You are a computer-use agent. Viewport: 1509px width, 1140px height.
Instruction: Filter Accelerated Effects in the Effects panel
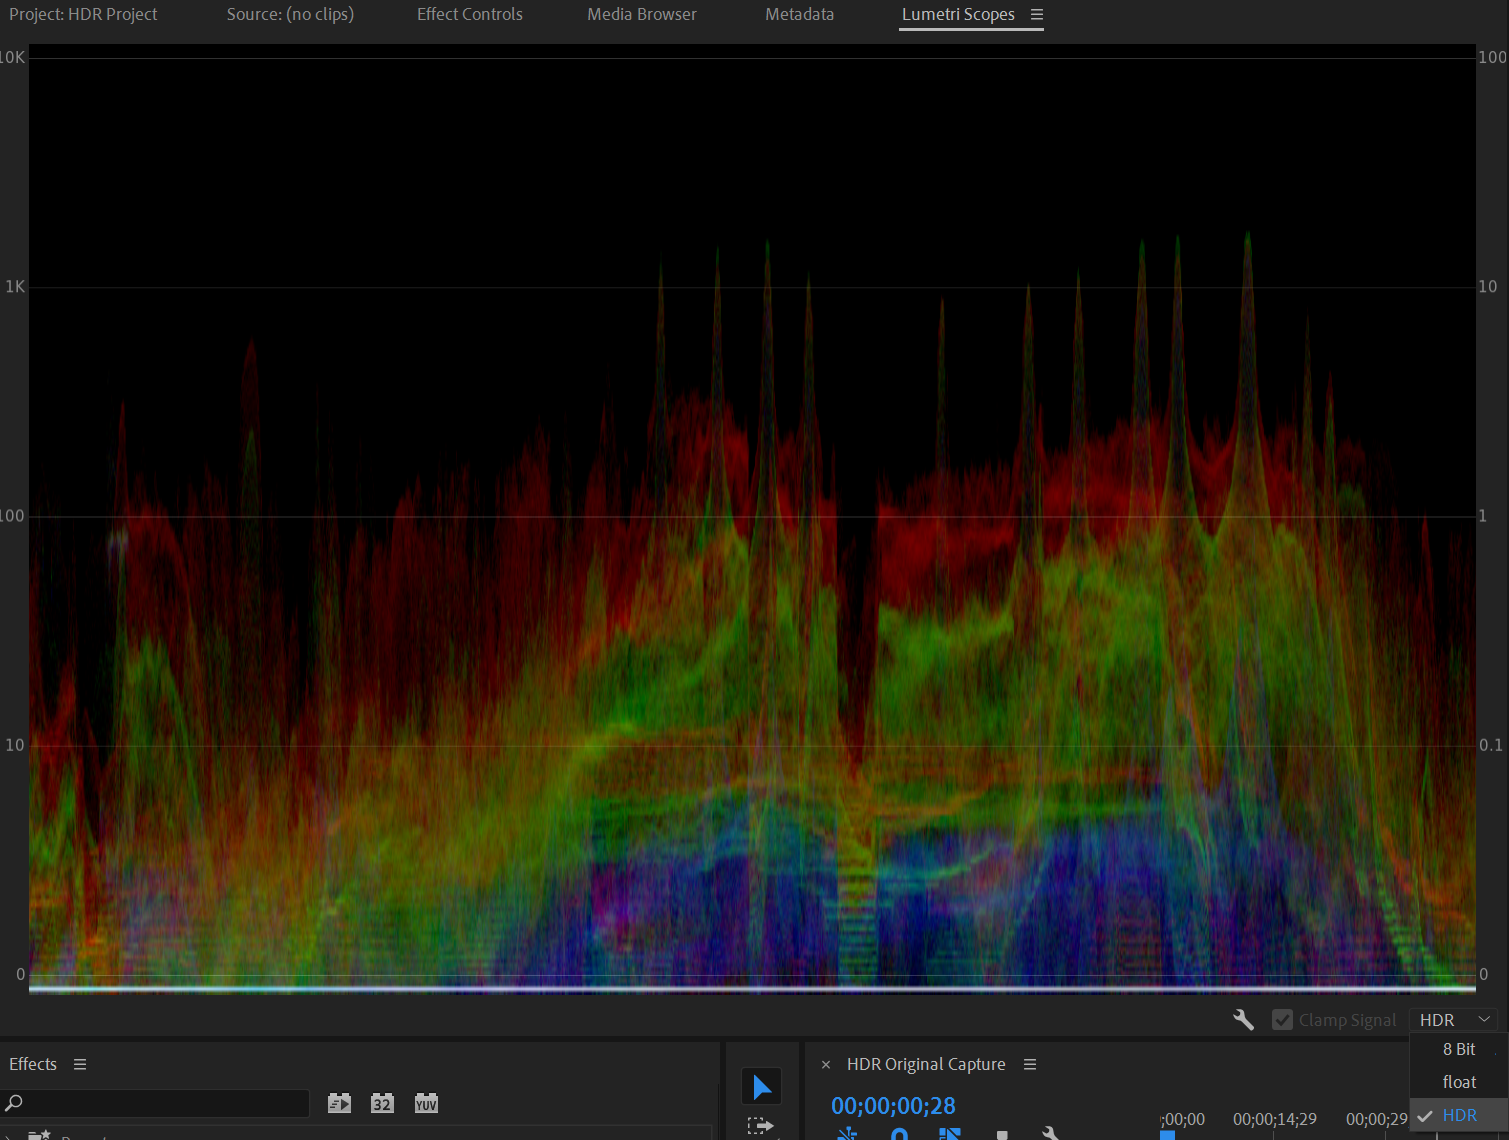pos(339,1103)
